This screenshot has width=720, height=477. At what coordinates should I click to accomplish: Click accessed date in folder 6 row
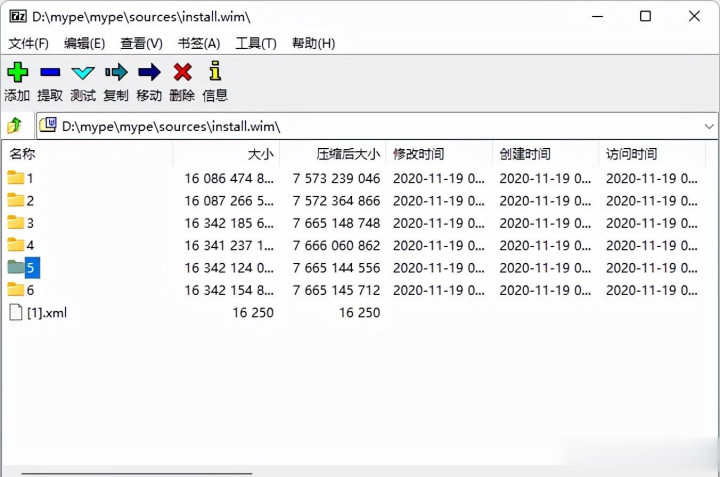tap(652, 290)
